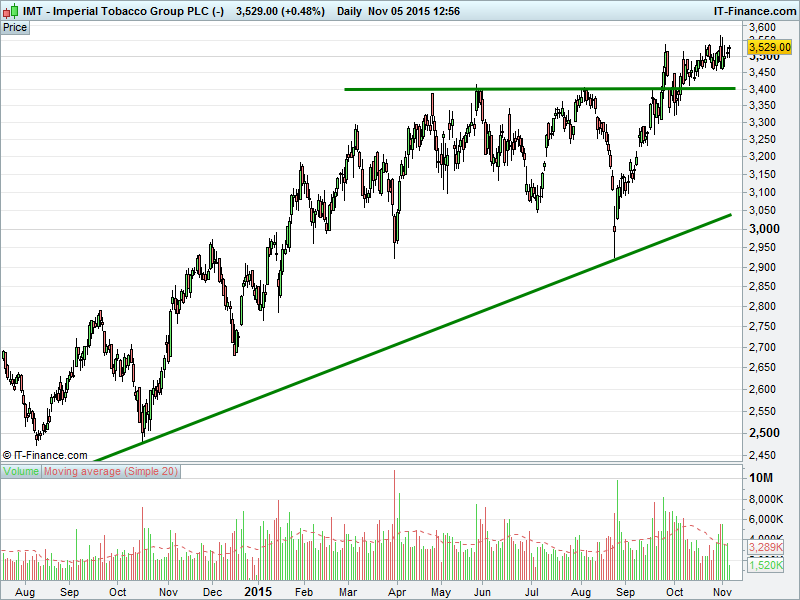Viewport: 800px width, 600px height.
Task: Click the © IT-Finance.com watermark
Action: [45, 454]
